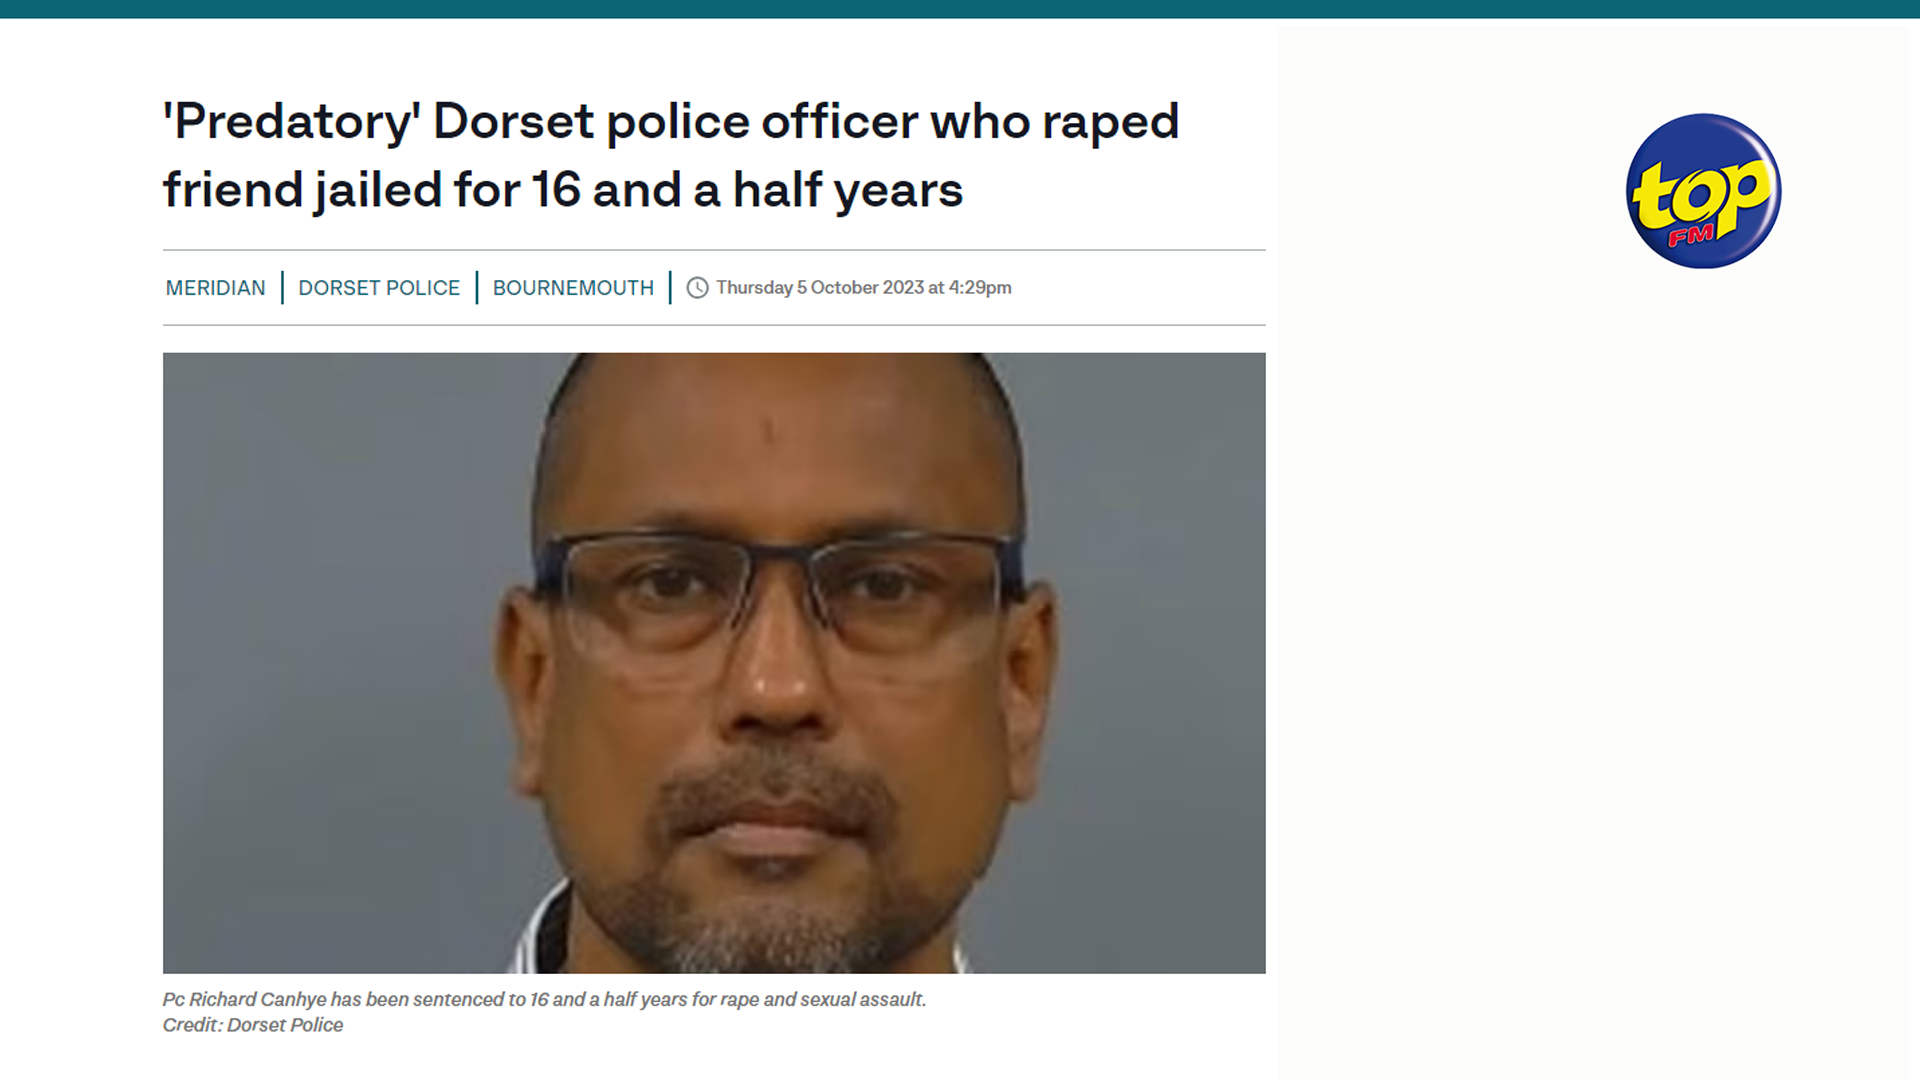The height and width of the screenshot is (1080, 1920).
Task: Open the DORSET POLICE tag link
Action: (379, 288)
